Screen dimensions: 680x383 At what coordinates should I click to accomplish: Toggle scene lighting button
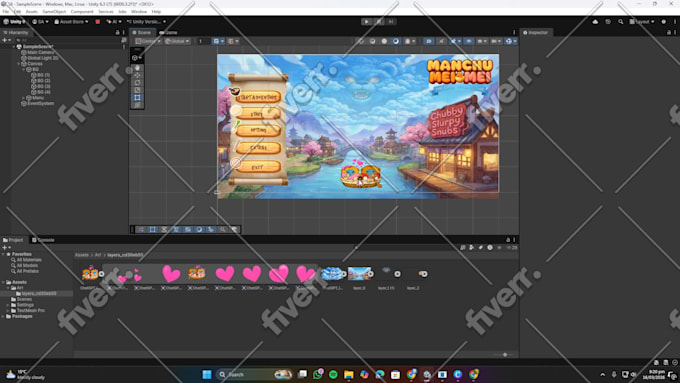tap(441, 41)
